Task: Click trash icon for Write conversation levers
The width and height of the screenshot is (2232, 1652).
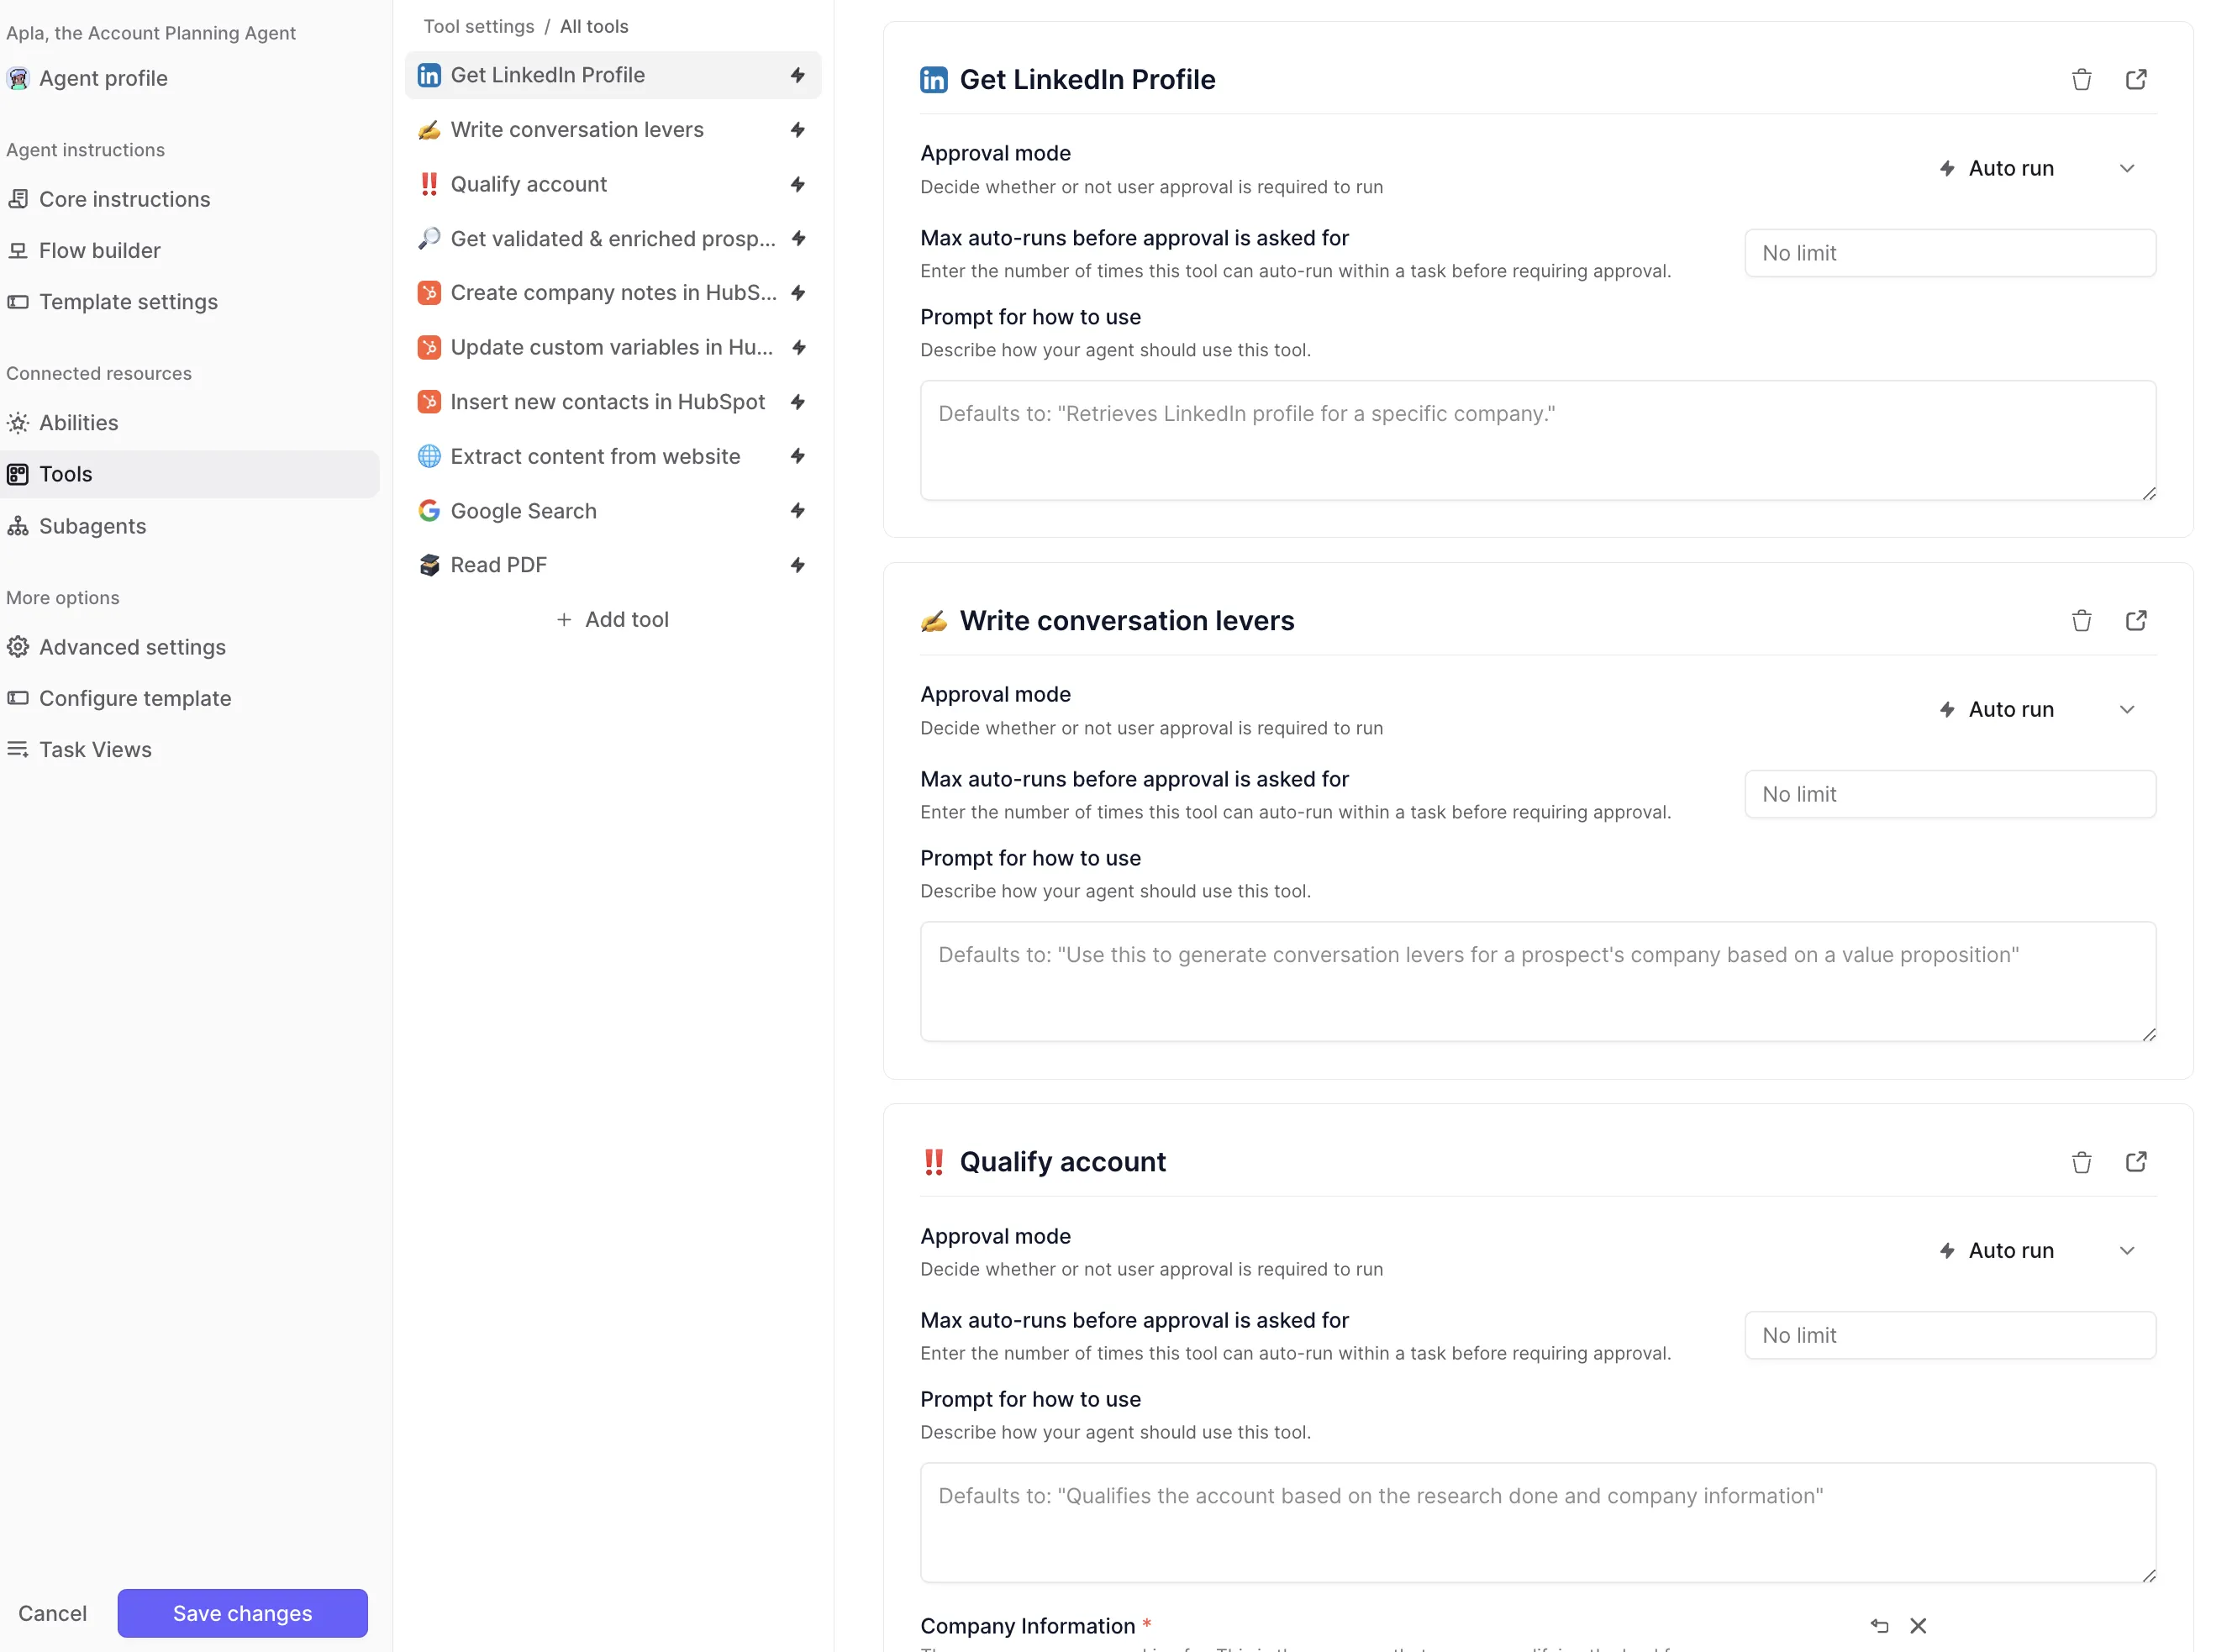Action: [x=2081, y=621]
